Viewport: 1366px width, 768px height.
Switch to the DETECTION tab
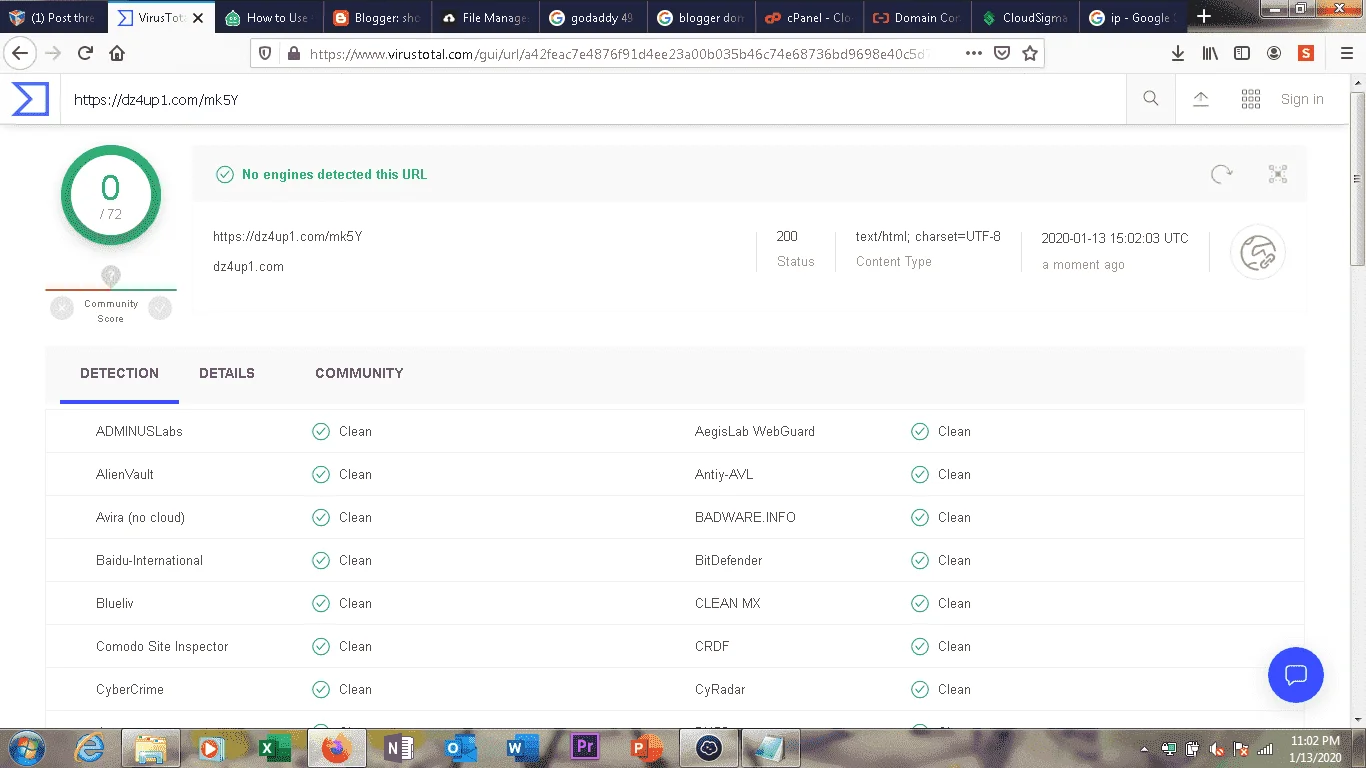[x=119, y=373]
